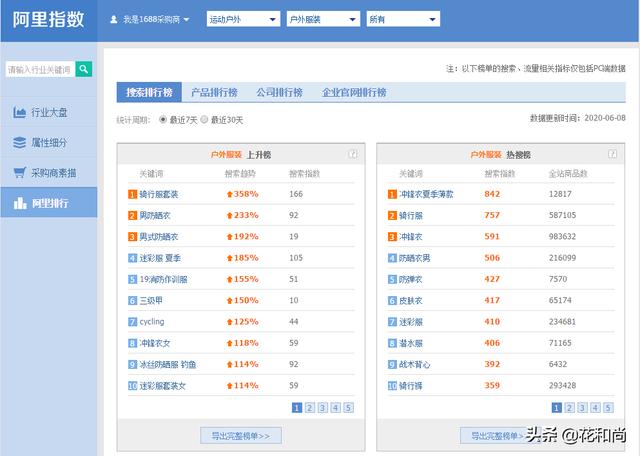Go to page 2 of 上升榜
The height and width of the screenshot is (456, 640).
[x=310, y=407]
